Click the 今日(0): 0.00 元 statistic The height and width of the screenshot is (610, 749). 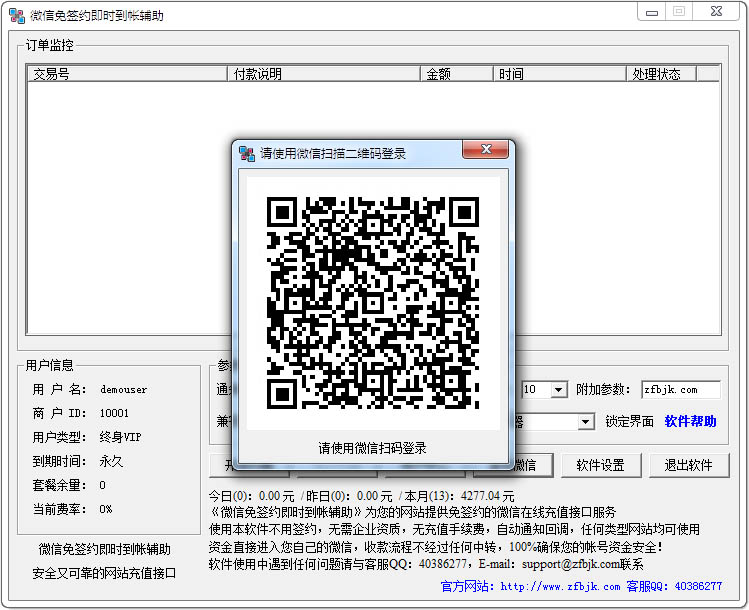(252, 496)
